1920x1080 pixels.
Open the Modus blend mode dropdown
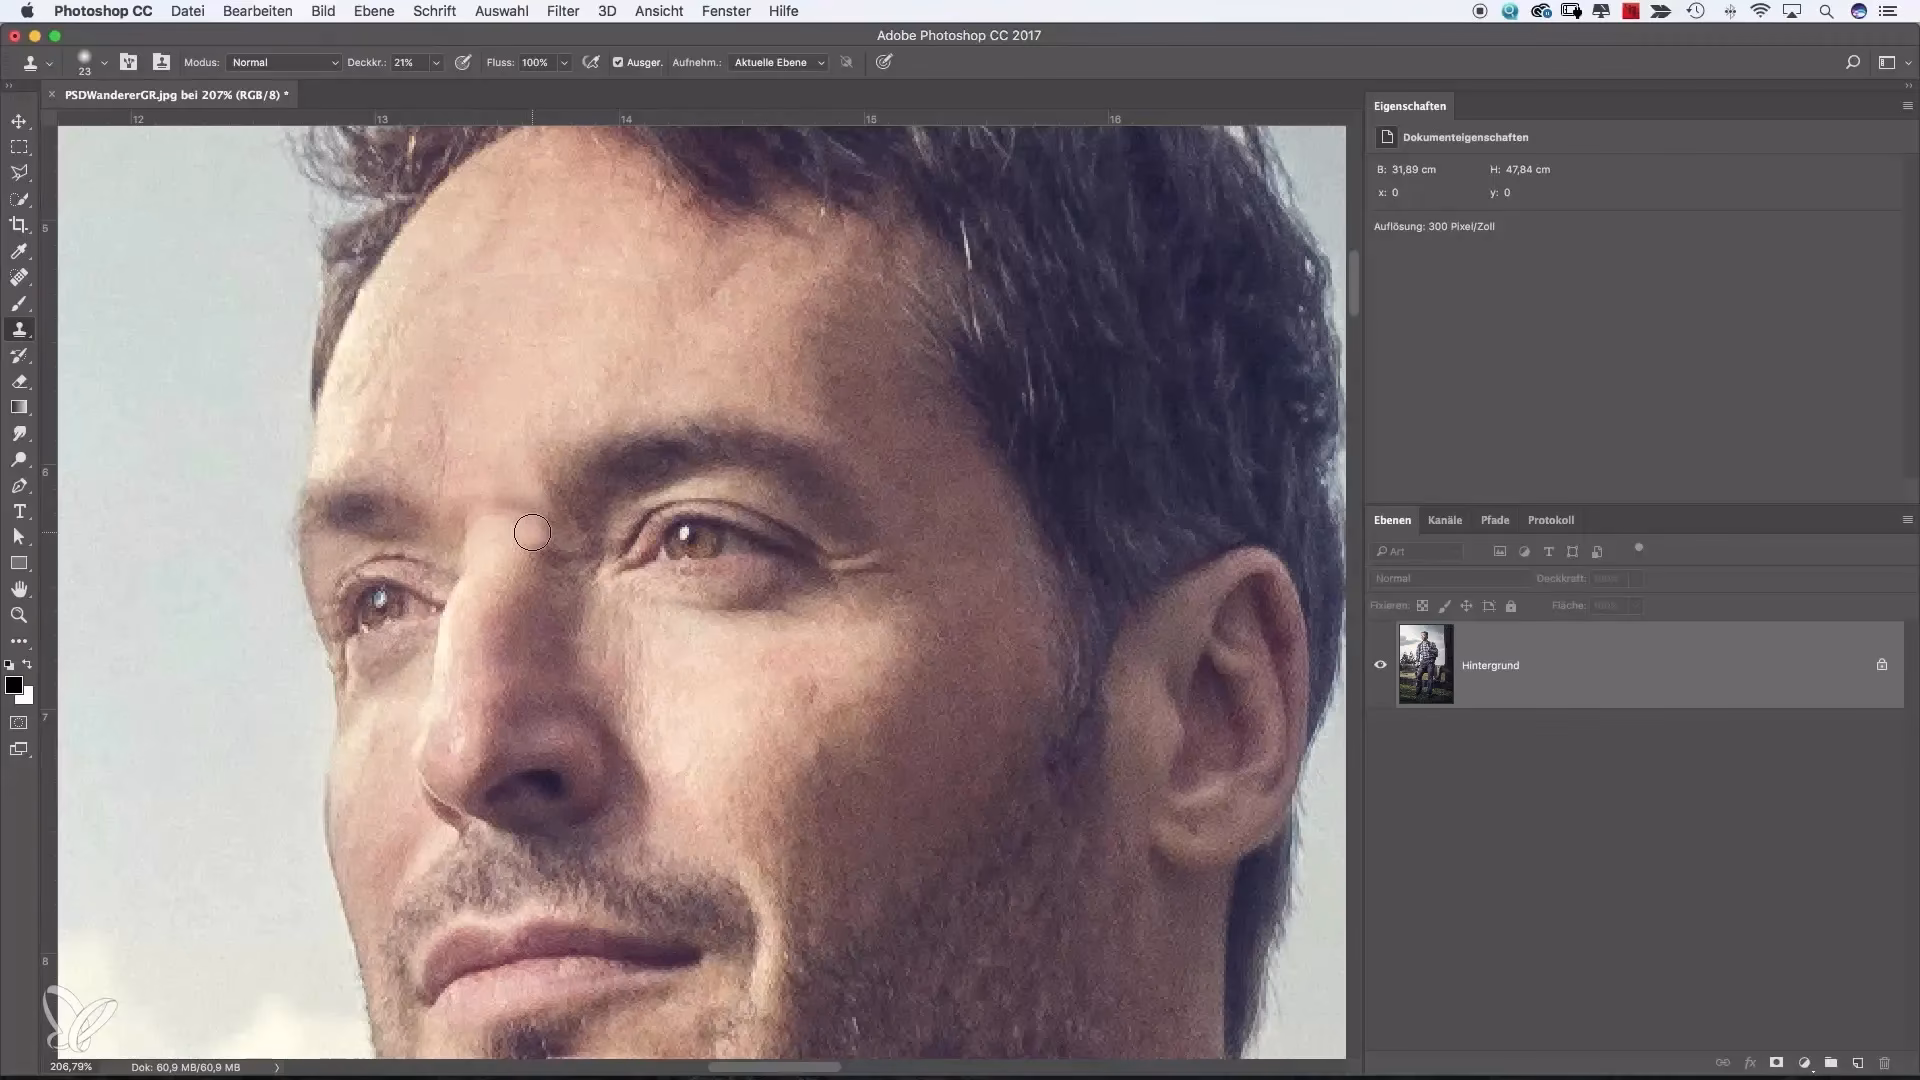point(284,62)
